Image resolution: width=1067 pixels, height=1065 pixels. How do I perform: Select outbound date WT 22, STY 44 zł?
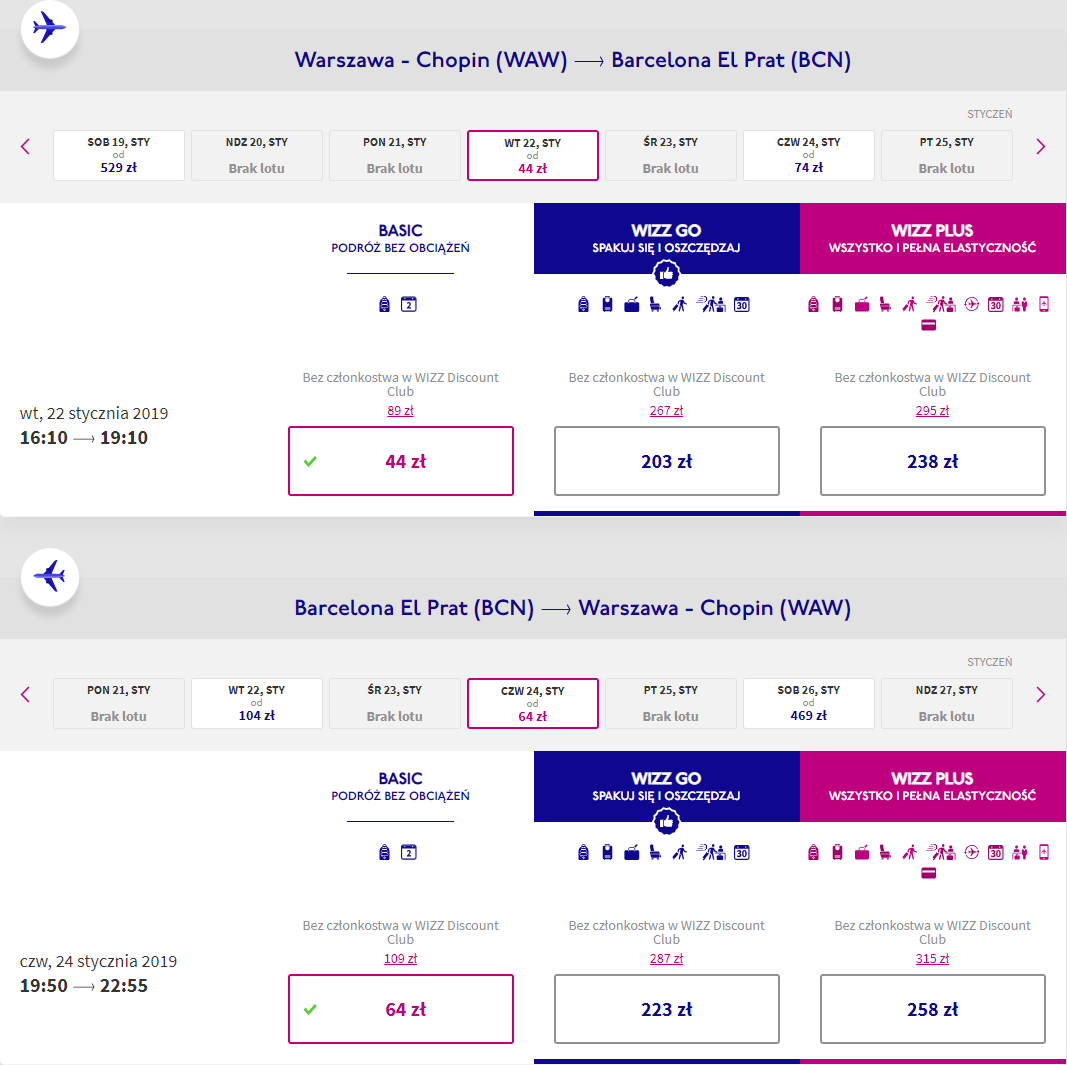pyautogui.click(x=533, y=155)
